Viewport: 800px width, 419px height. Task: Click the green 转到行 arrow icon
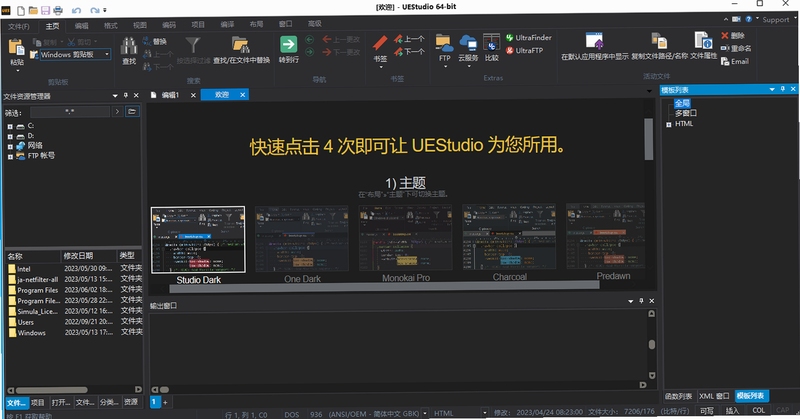288,44
